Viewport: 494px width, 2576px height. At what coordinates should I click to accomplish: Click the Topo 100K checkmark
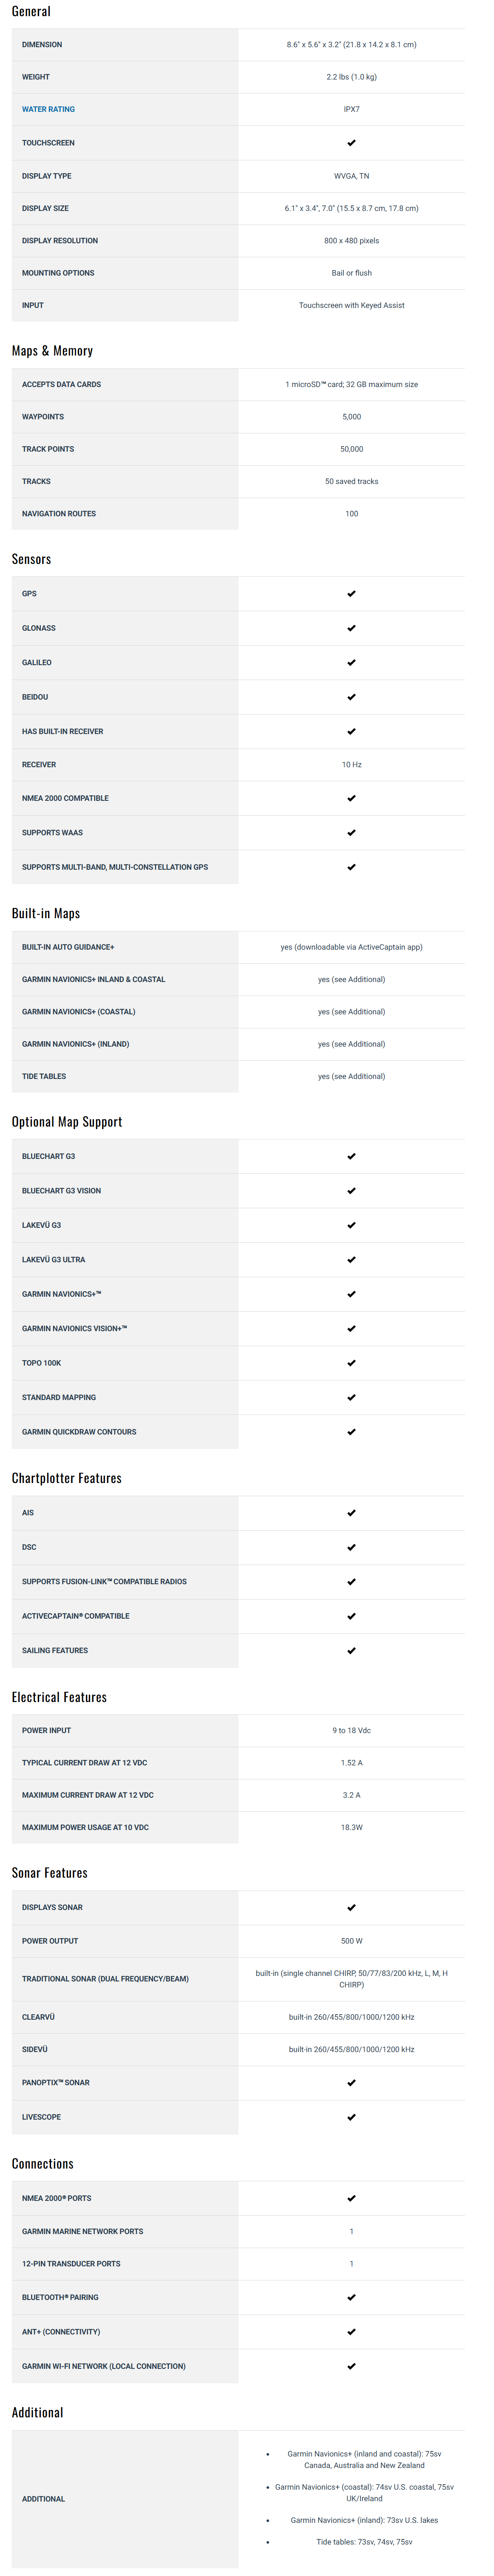[x=351, y=1363]
